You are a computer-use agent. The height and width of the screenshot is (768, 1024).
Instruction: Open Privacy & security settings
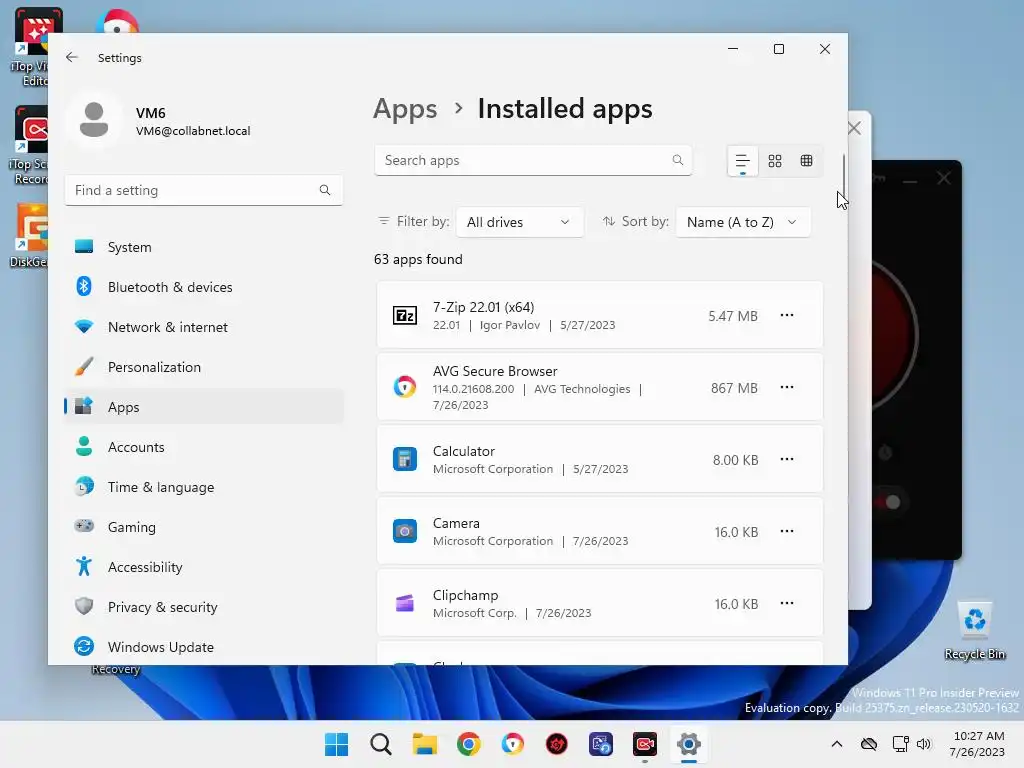click(204, 607)
